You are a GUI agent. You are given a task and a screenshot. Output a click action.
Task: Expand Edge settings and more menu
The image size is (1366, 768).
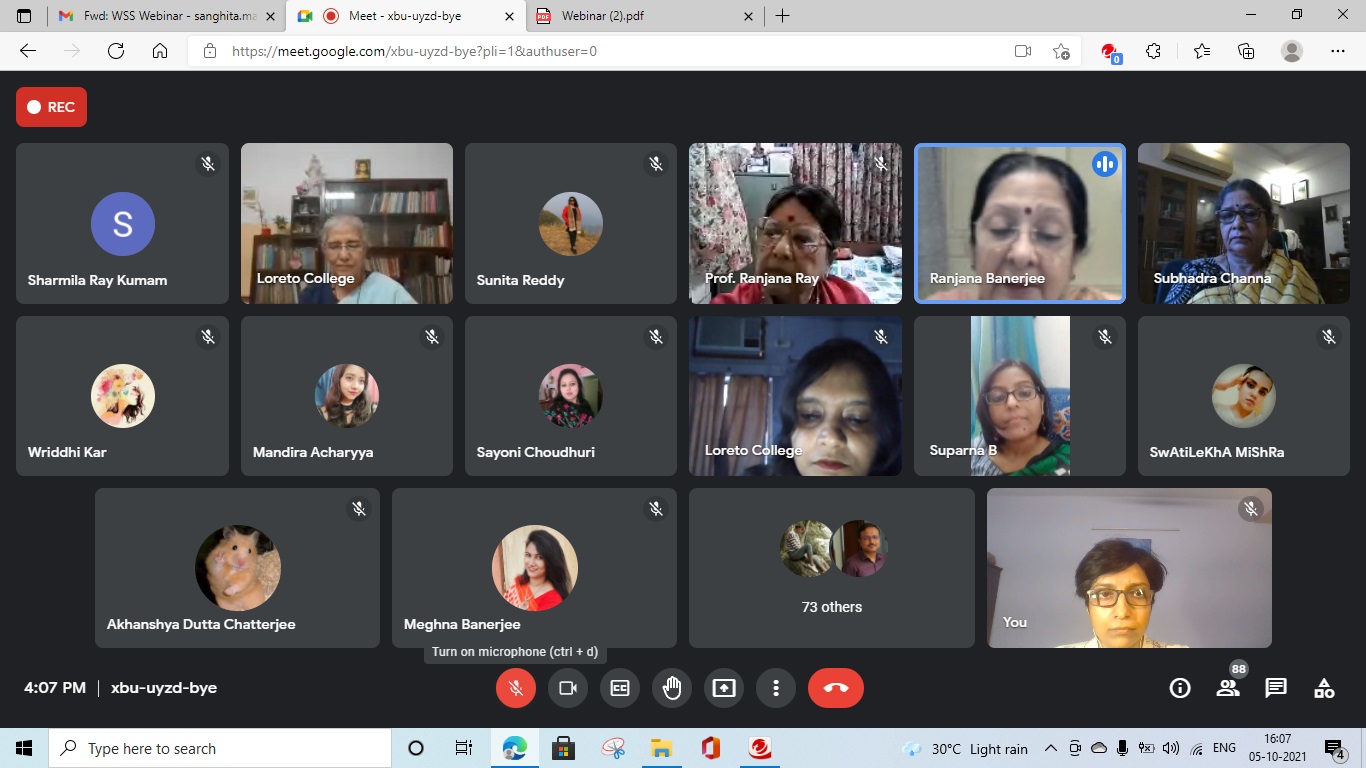[x=1338, y=51]
